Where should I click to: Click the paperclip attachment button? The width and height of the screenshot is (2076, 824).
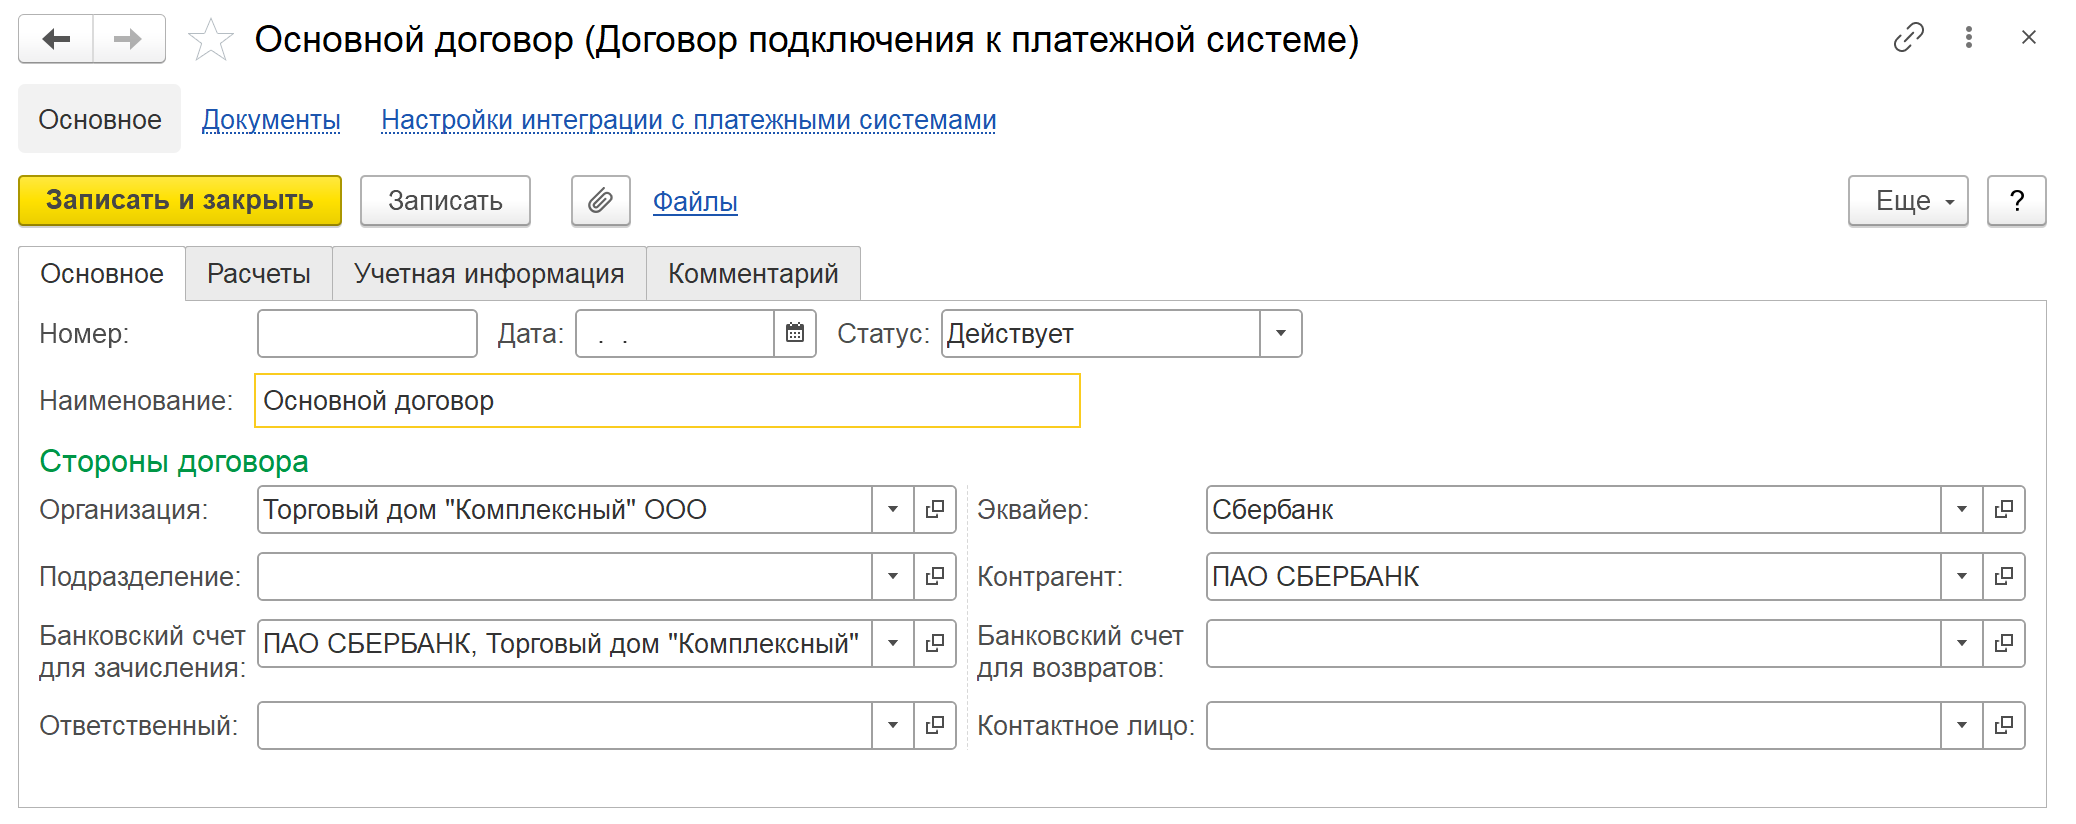coord(600,201)
